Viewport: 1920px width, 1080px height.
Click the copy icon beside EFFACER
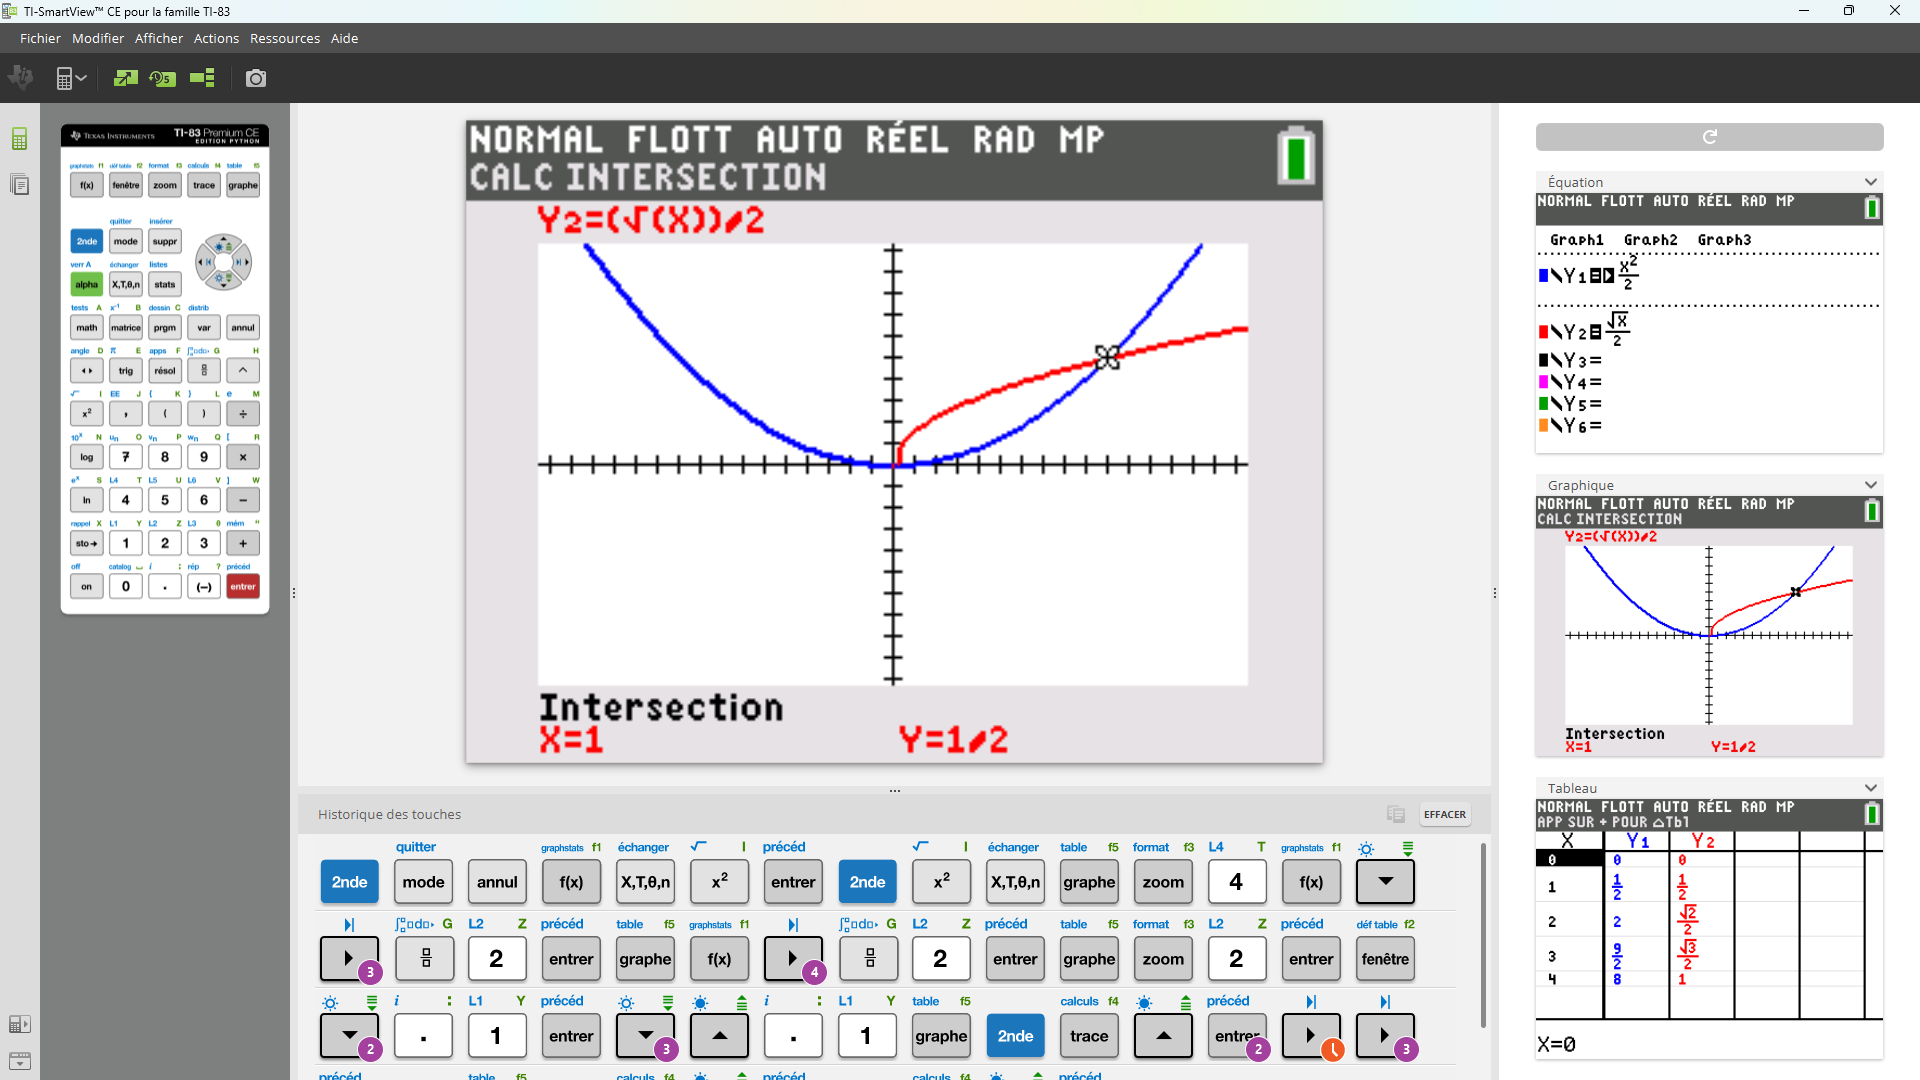coord(1396,814)
